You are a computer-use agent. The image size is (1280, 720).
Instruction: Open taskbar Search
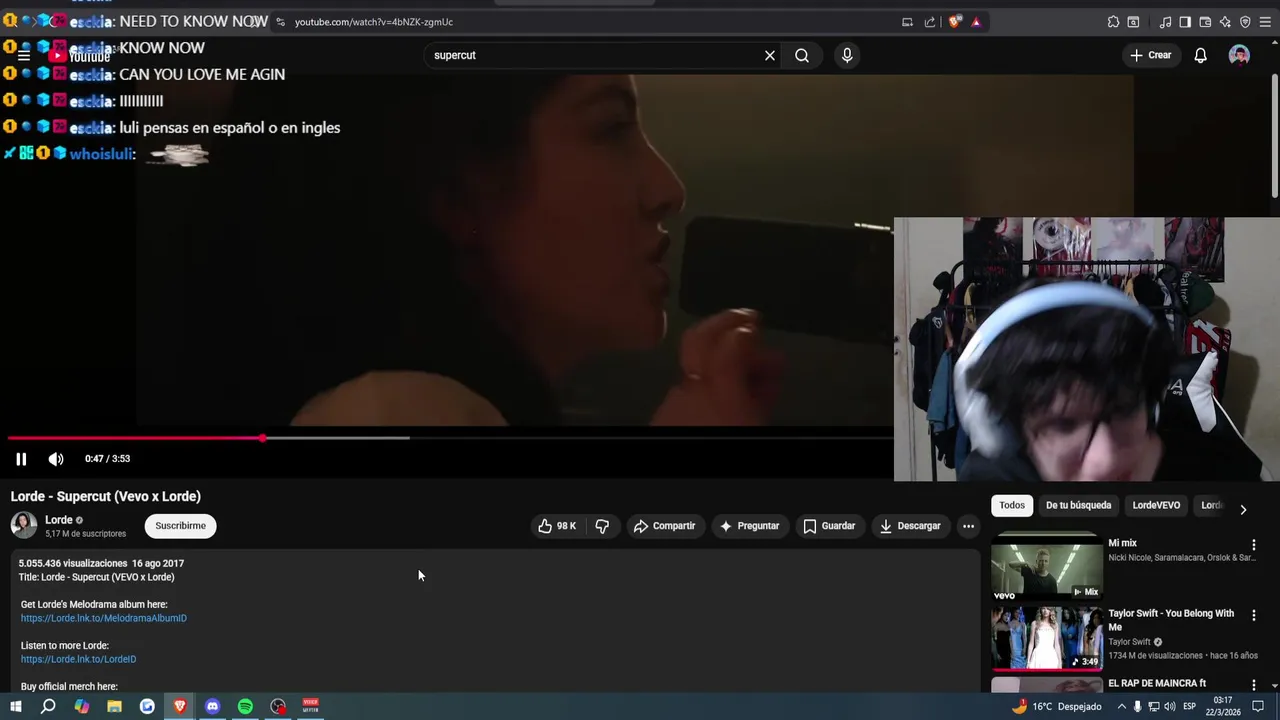click(x=48, y=706)
